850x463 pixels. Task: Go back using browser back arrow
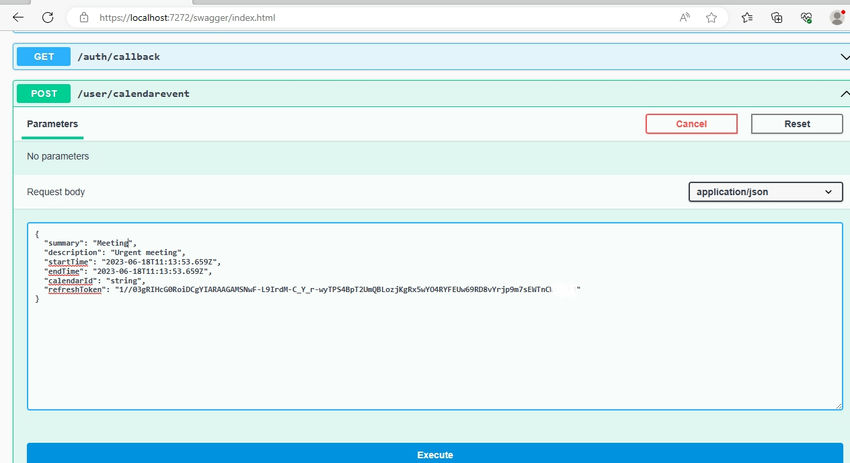(x=18, y=17)
